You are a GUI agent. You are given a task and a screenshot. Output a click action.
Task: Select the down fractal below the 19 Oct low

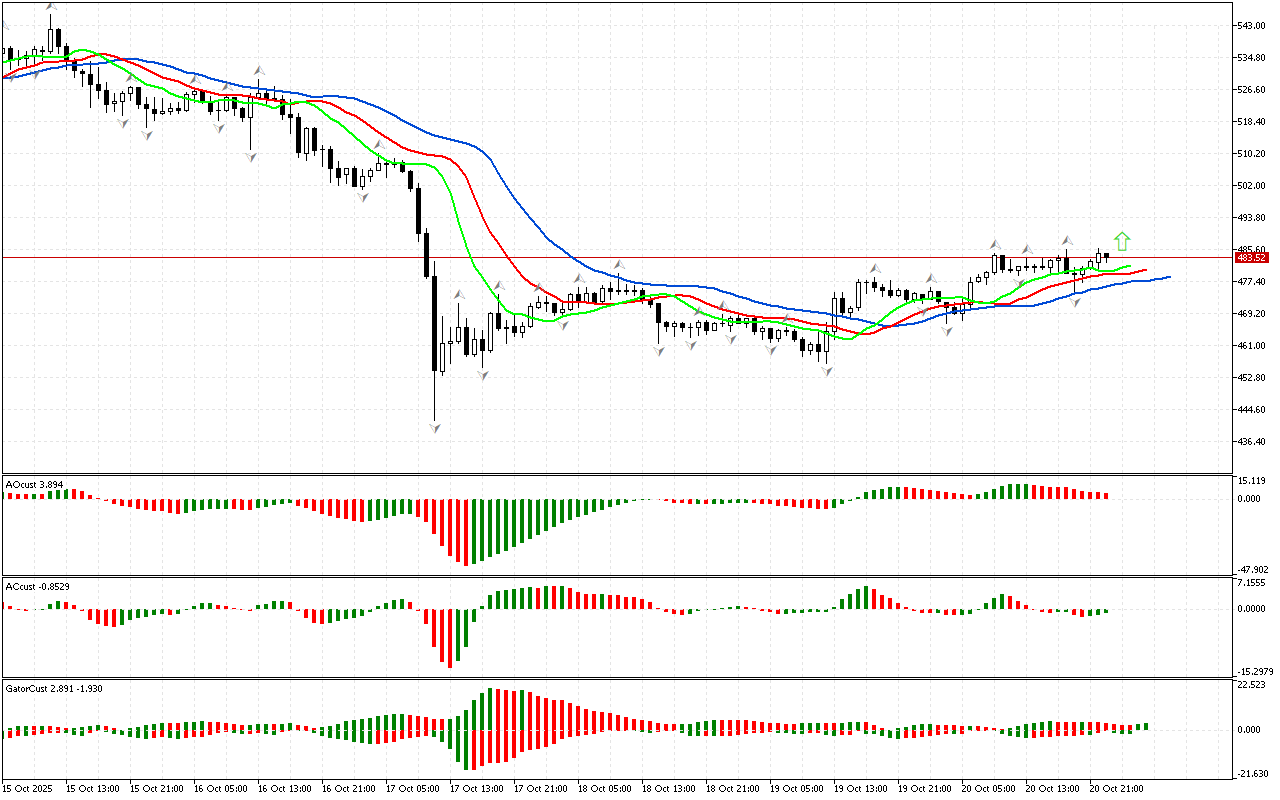click(827, 371)
